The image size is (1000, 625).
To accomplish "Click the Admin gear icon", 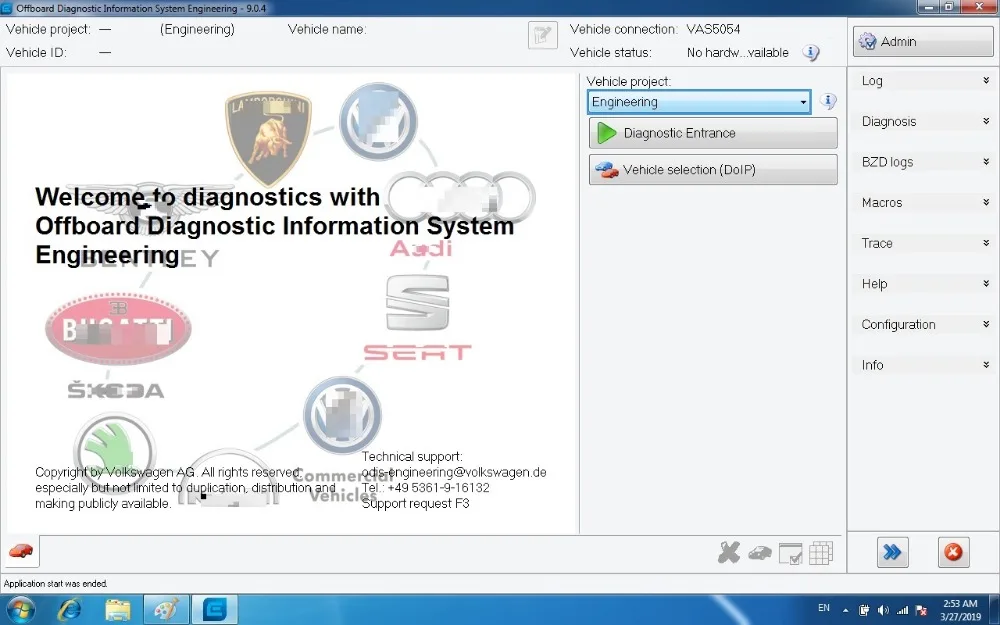I will click(x=867, y=41).
